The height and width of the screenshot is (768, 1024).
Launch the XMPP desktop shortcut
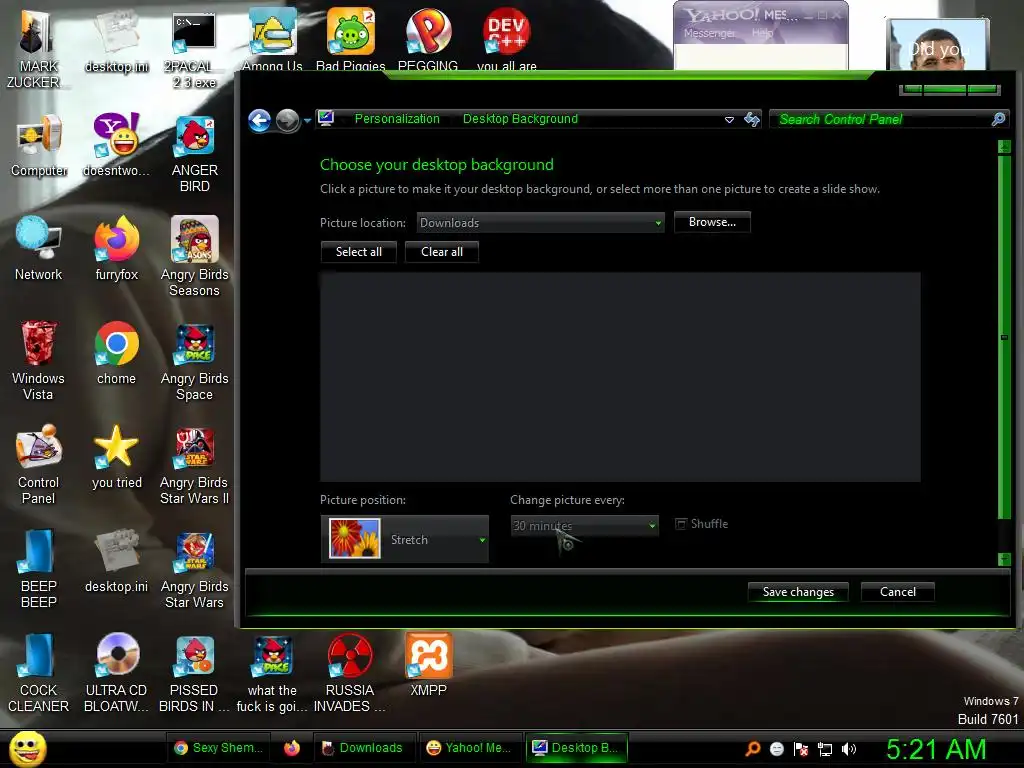coord(428,665)
